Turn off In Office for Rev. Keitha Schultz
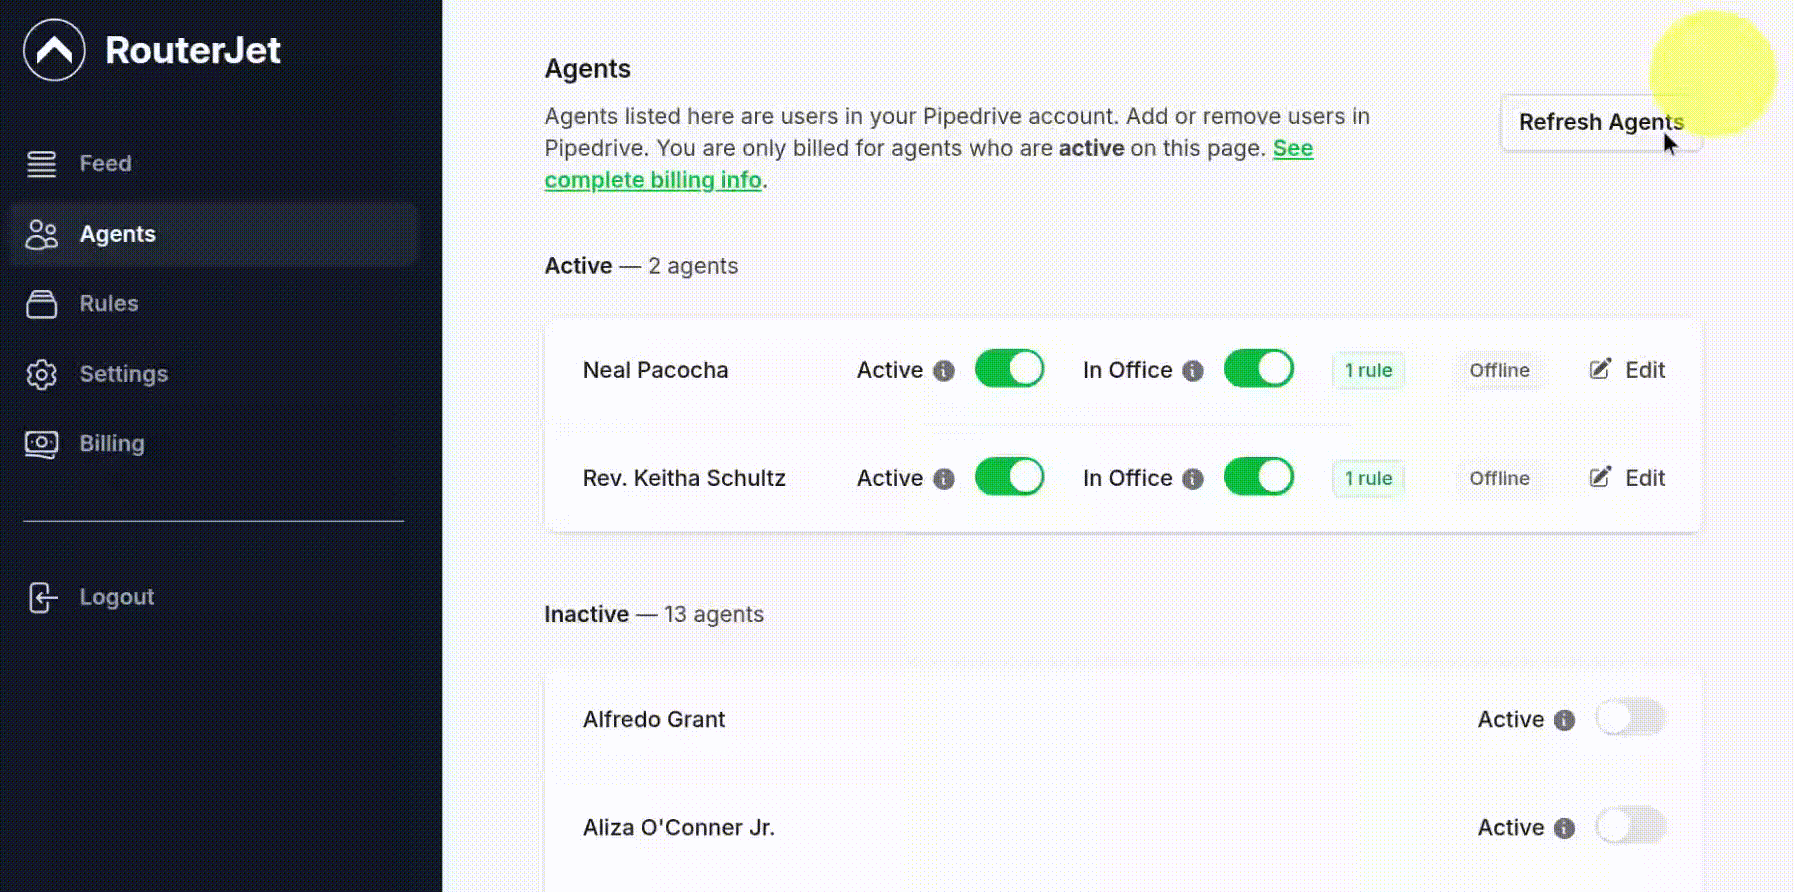This screenshot has width=1794, height=892. 1258,477
